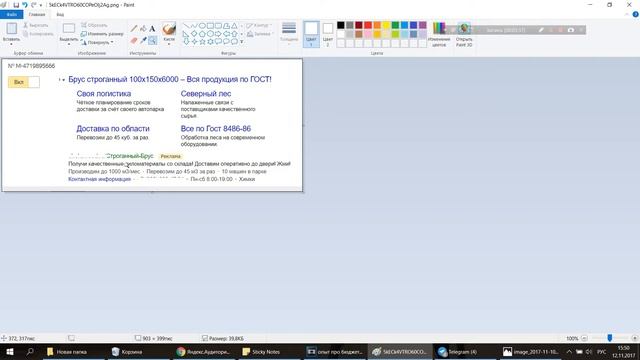Pick the black color swatch
640x360 pixels.
(x=340, y=25)
